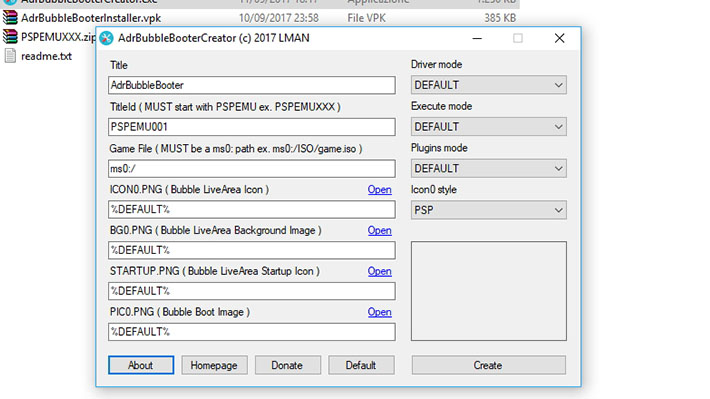Open the Icon0 style PSP dropdown
Screen dimensions: 710x399
click(489, 210)
